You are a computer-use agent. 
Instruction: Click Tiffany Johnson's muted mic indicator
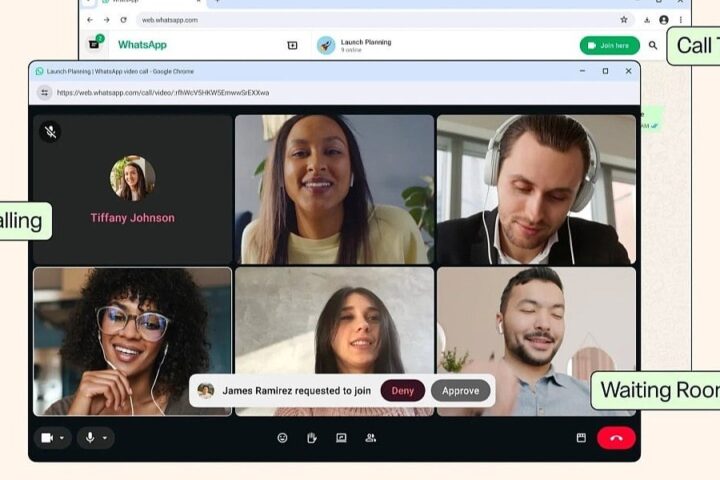pos(51,132)
